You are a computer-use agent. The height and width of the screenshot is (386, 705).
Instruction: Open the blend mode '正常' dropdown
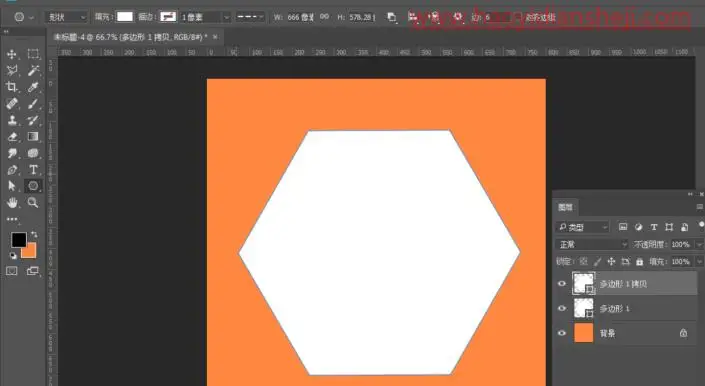click(592, 244)
